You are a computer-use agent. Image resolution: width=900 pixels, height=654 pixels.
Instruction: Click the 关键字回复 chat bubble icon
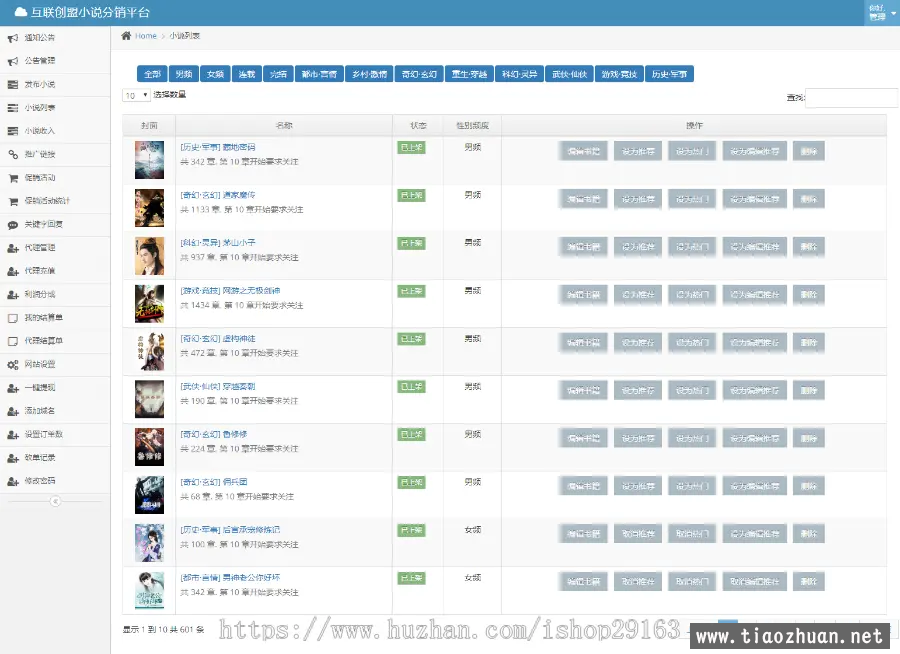[13, 224]
